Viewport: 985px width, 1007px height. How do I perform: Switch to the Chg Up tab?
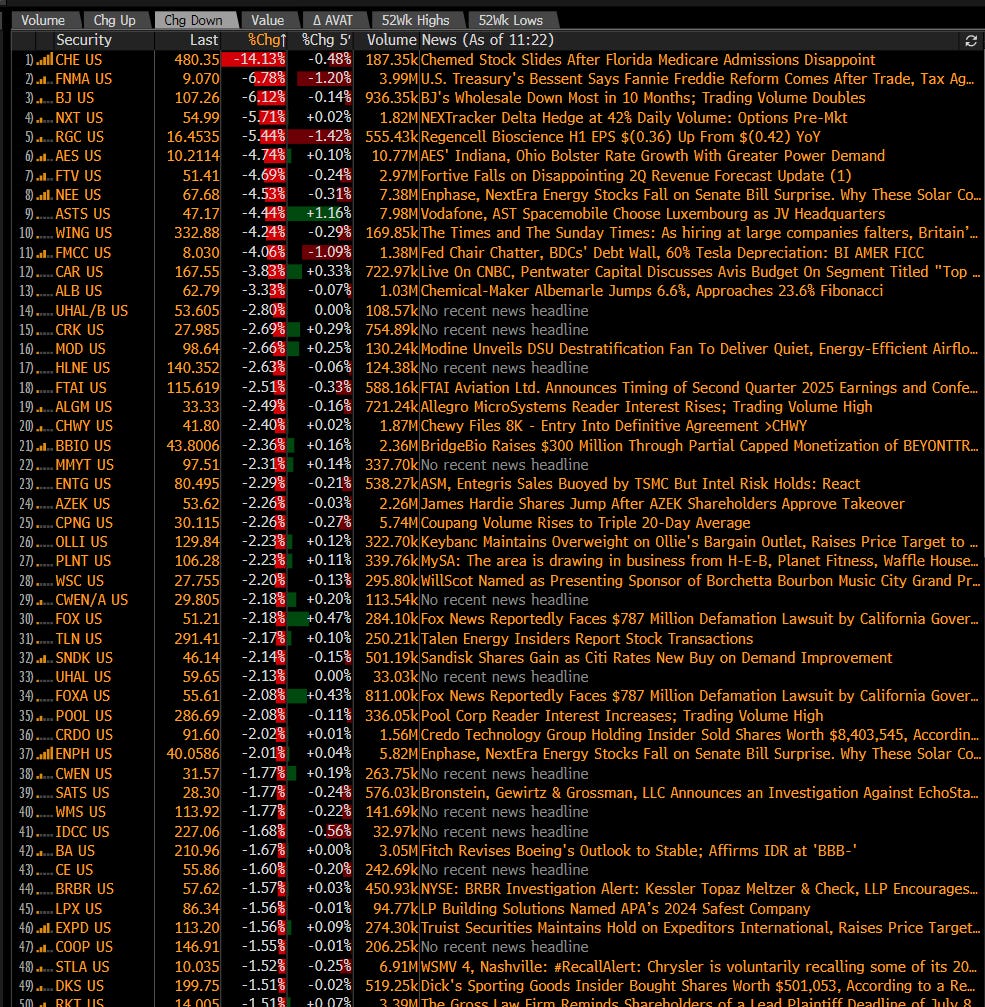pyautogui.click(x=114, y=21)
